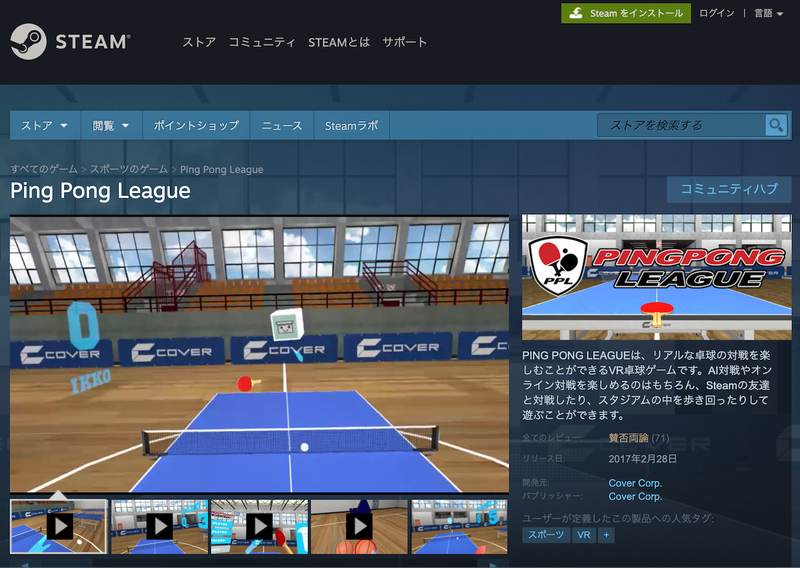Viewport: 800px width, 568px height.
Task: Click Ping Pong League breadcrumb link
Action: pyautogui.click(x=221, y=169)
